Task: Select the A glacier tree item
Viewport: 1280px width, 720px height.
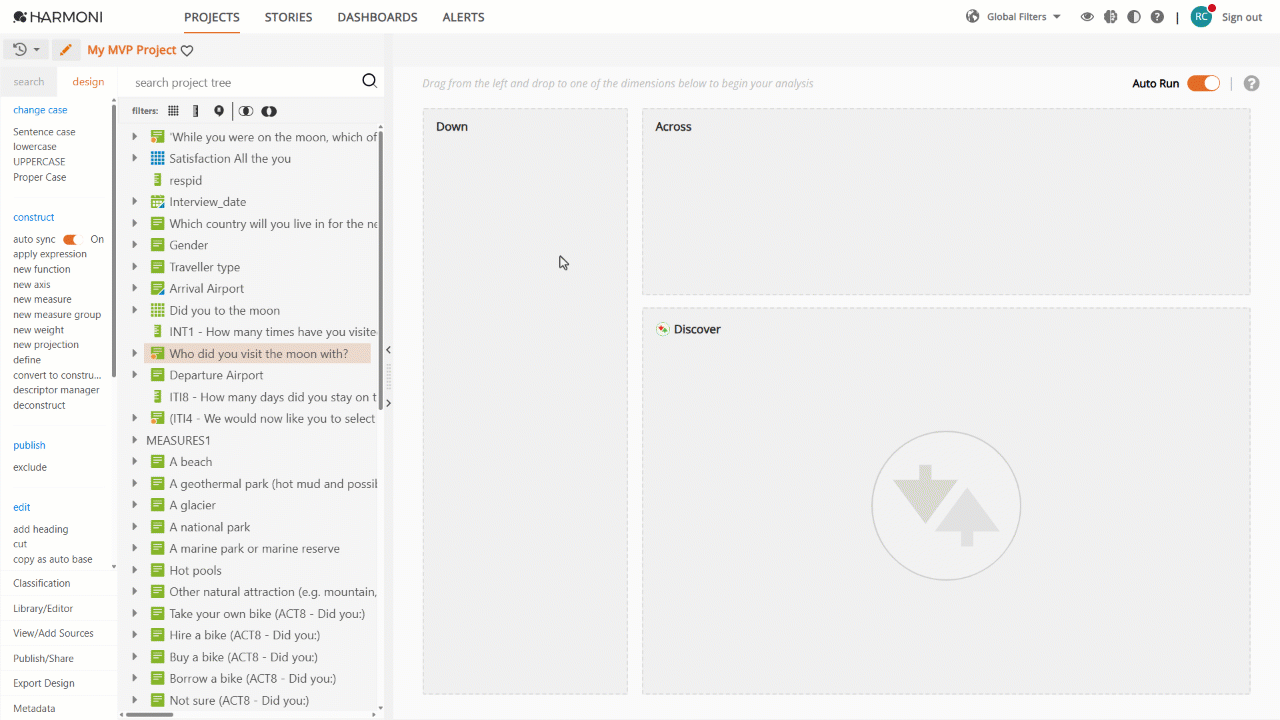Action: tap(193, 505)
